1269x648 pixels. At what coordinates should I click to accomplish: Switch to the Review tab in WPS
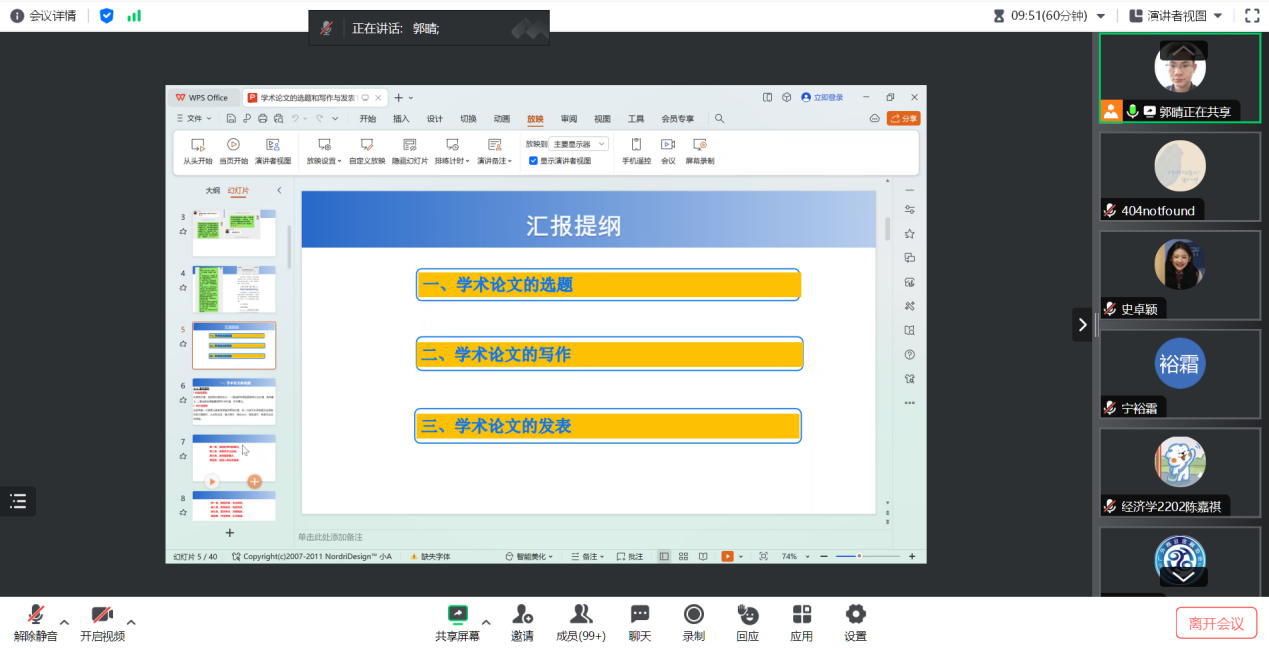click(x=568, y=119)
